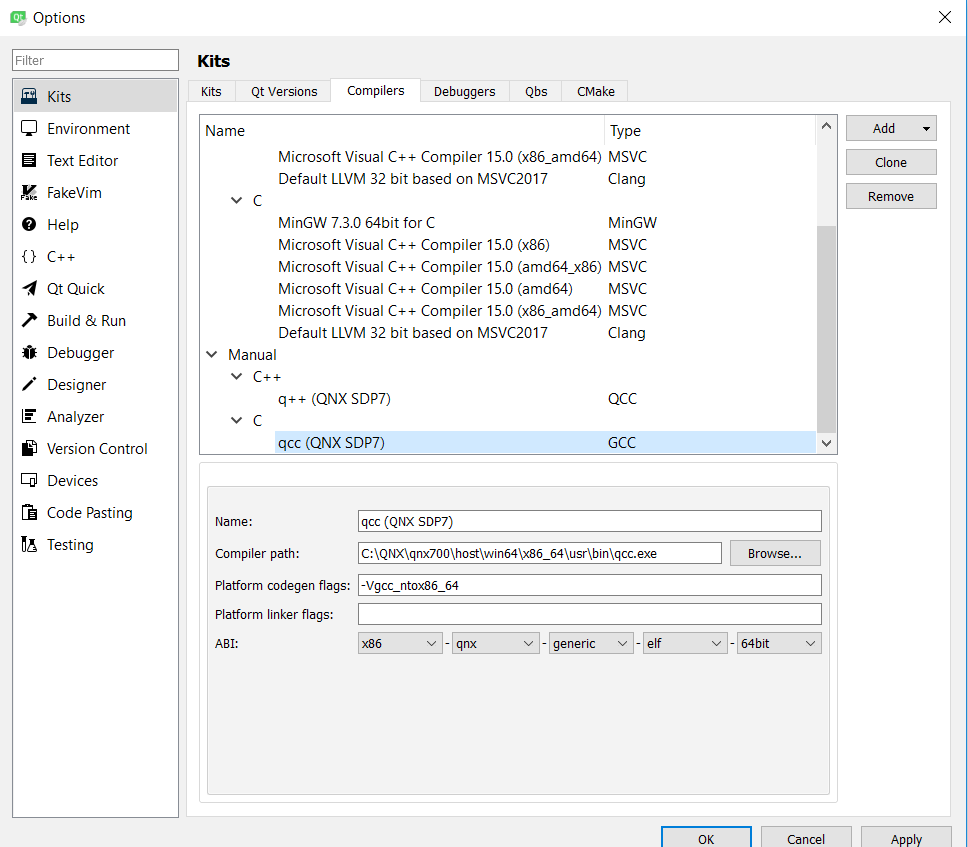Collapse the C group containing qcc

(x=236, y=420)
